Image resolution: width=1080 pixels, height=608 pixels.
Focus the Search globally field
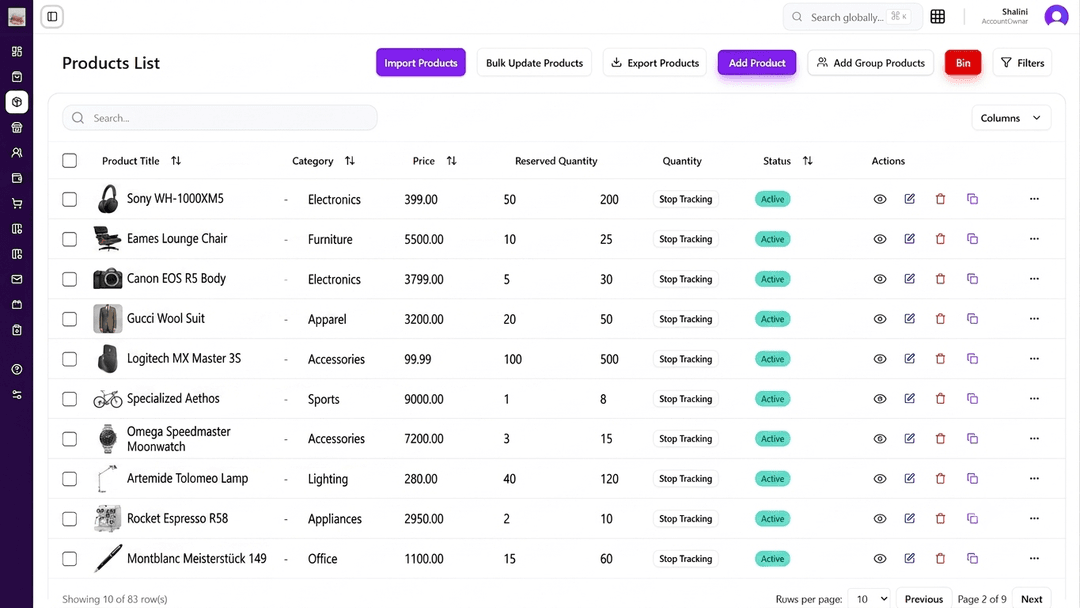853,17
